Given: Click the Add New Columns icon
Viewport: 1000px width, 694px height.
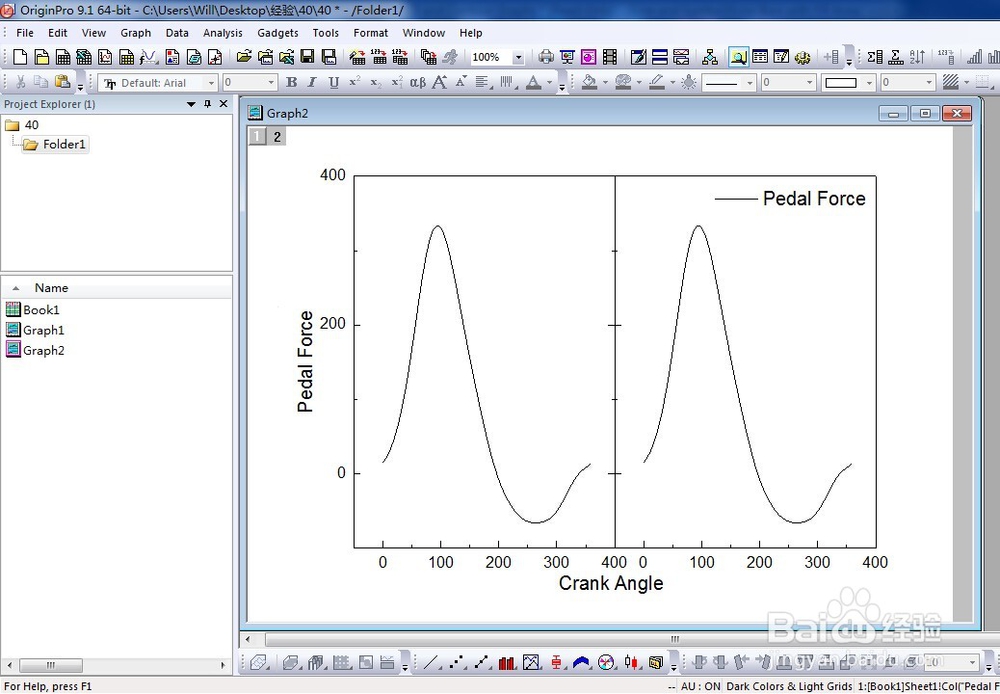Looking at the screenshot, I should click(831, 57).
